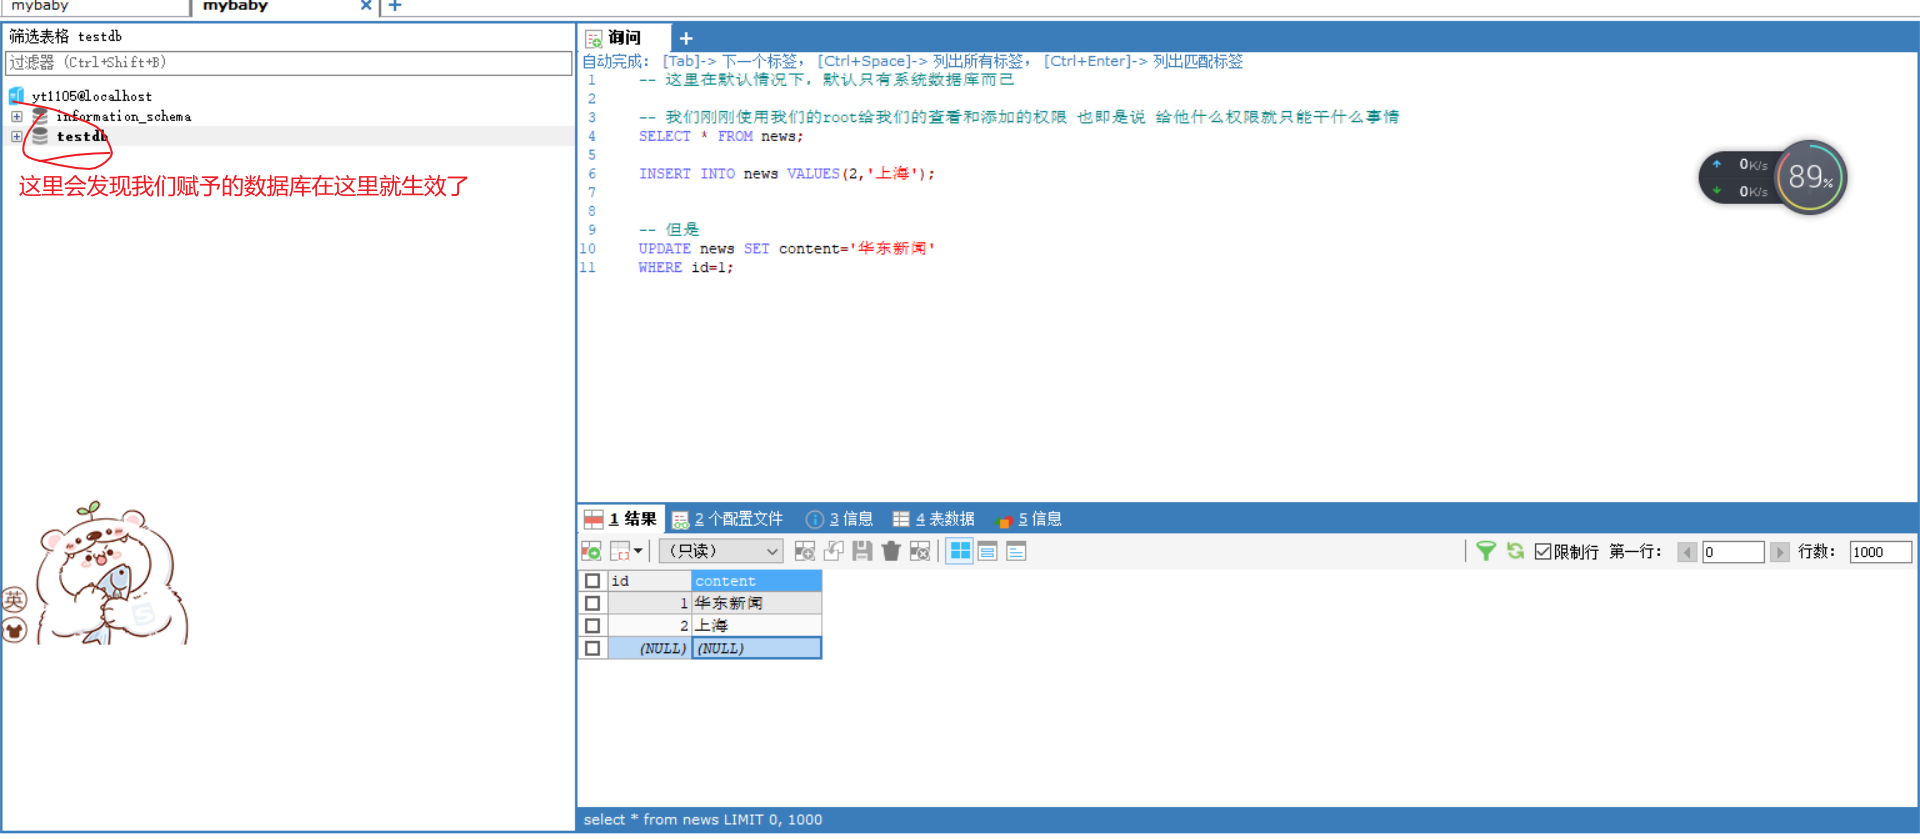
Task: Check the row checkbox for 华东新闻
Action: (592, 605)
